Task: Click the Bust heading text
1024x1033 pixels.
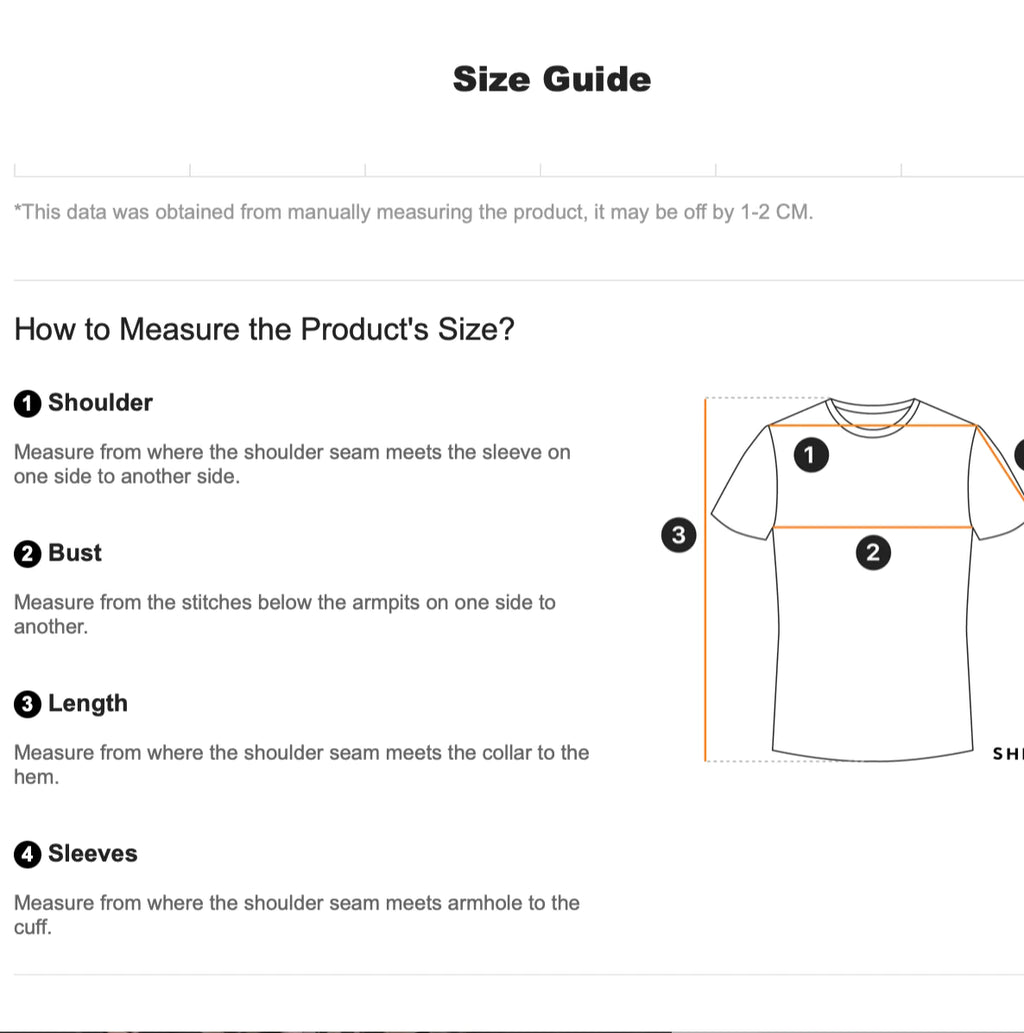Action: click(x=75, y=553)
